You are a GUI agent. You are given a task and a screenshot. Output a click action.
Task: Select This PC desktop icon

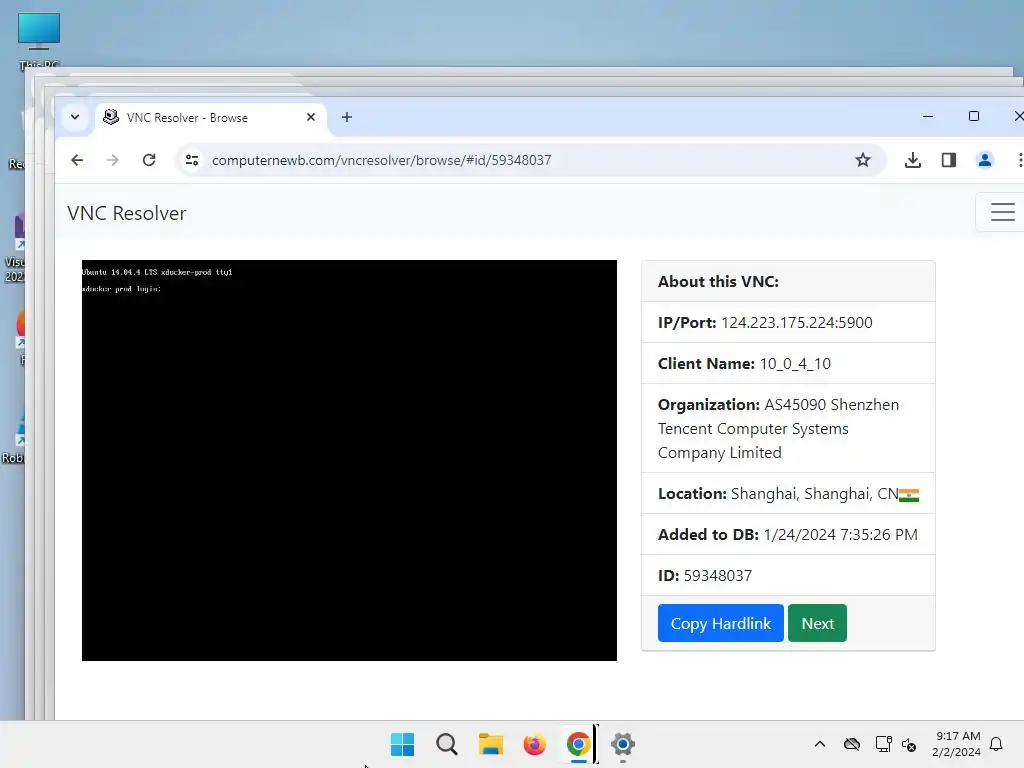coord(39,41)
